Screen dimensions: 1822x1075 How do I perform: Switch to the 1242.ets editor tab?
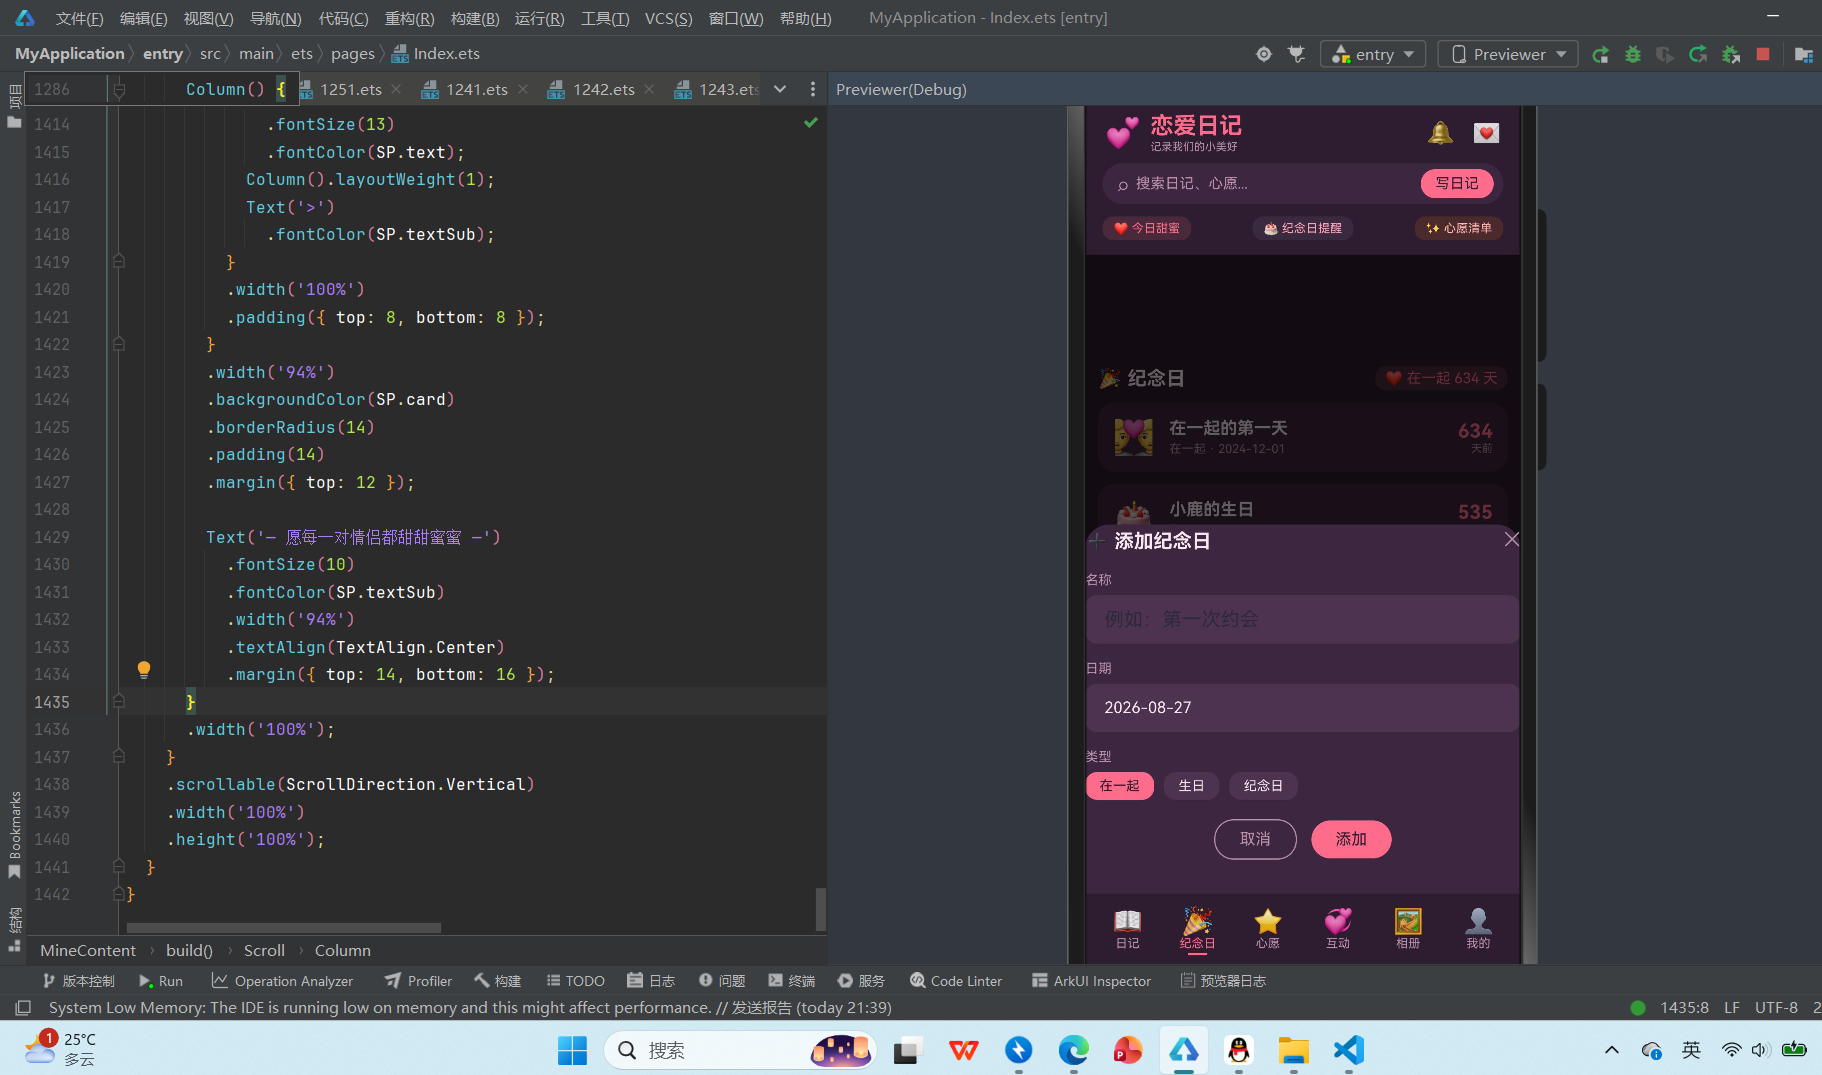pos(603,89)
